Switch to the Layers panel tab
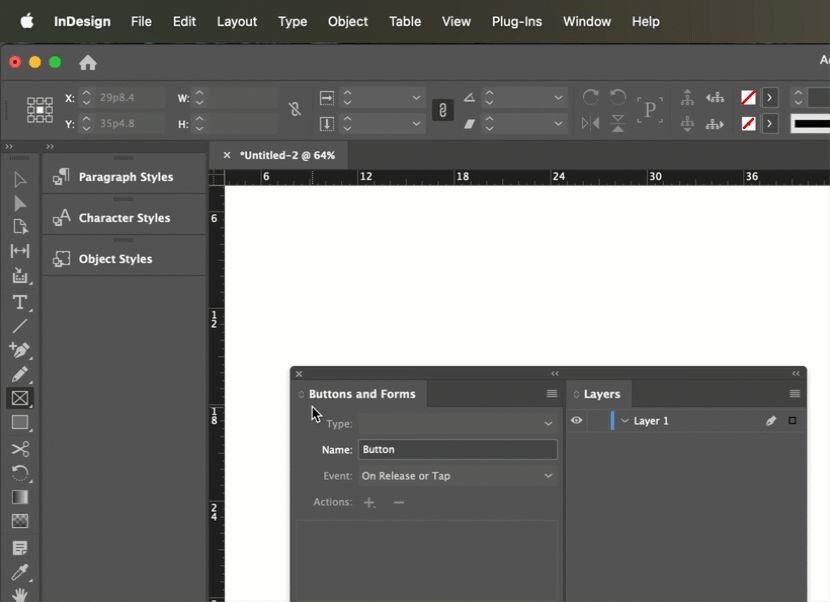This screenshot has height=602, width=830. click(x=601, y=394)
